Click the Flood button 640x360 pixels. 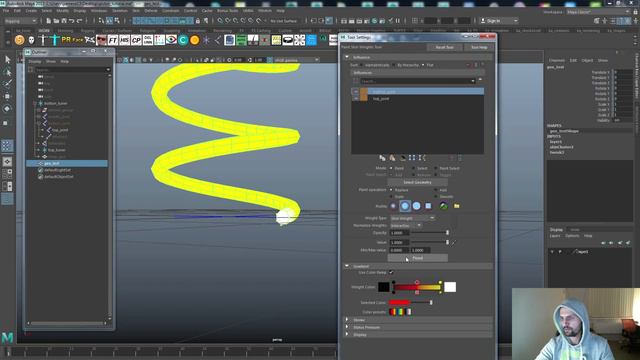tap(418, 258)
